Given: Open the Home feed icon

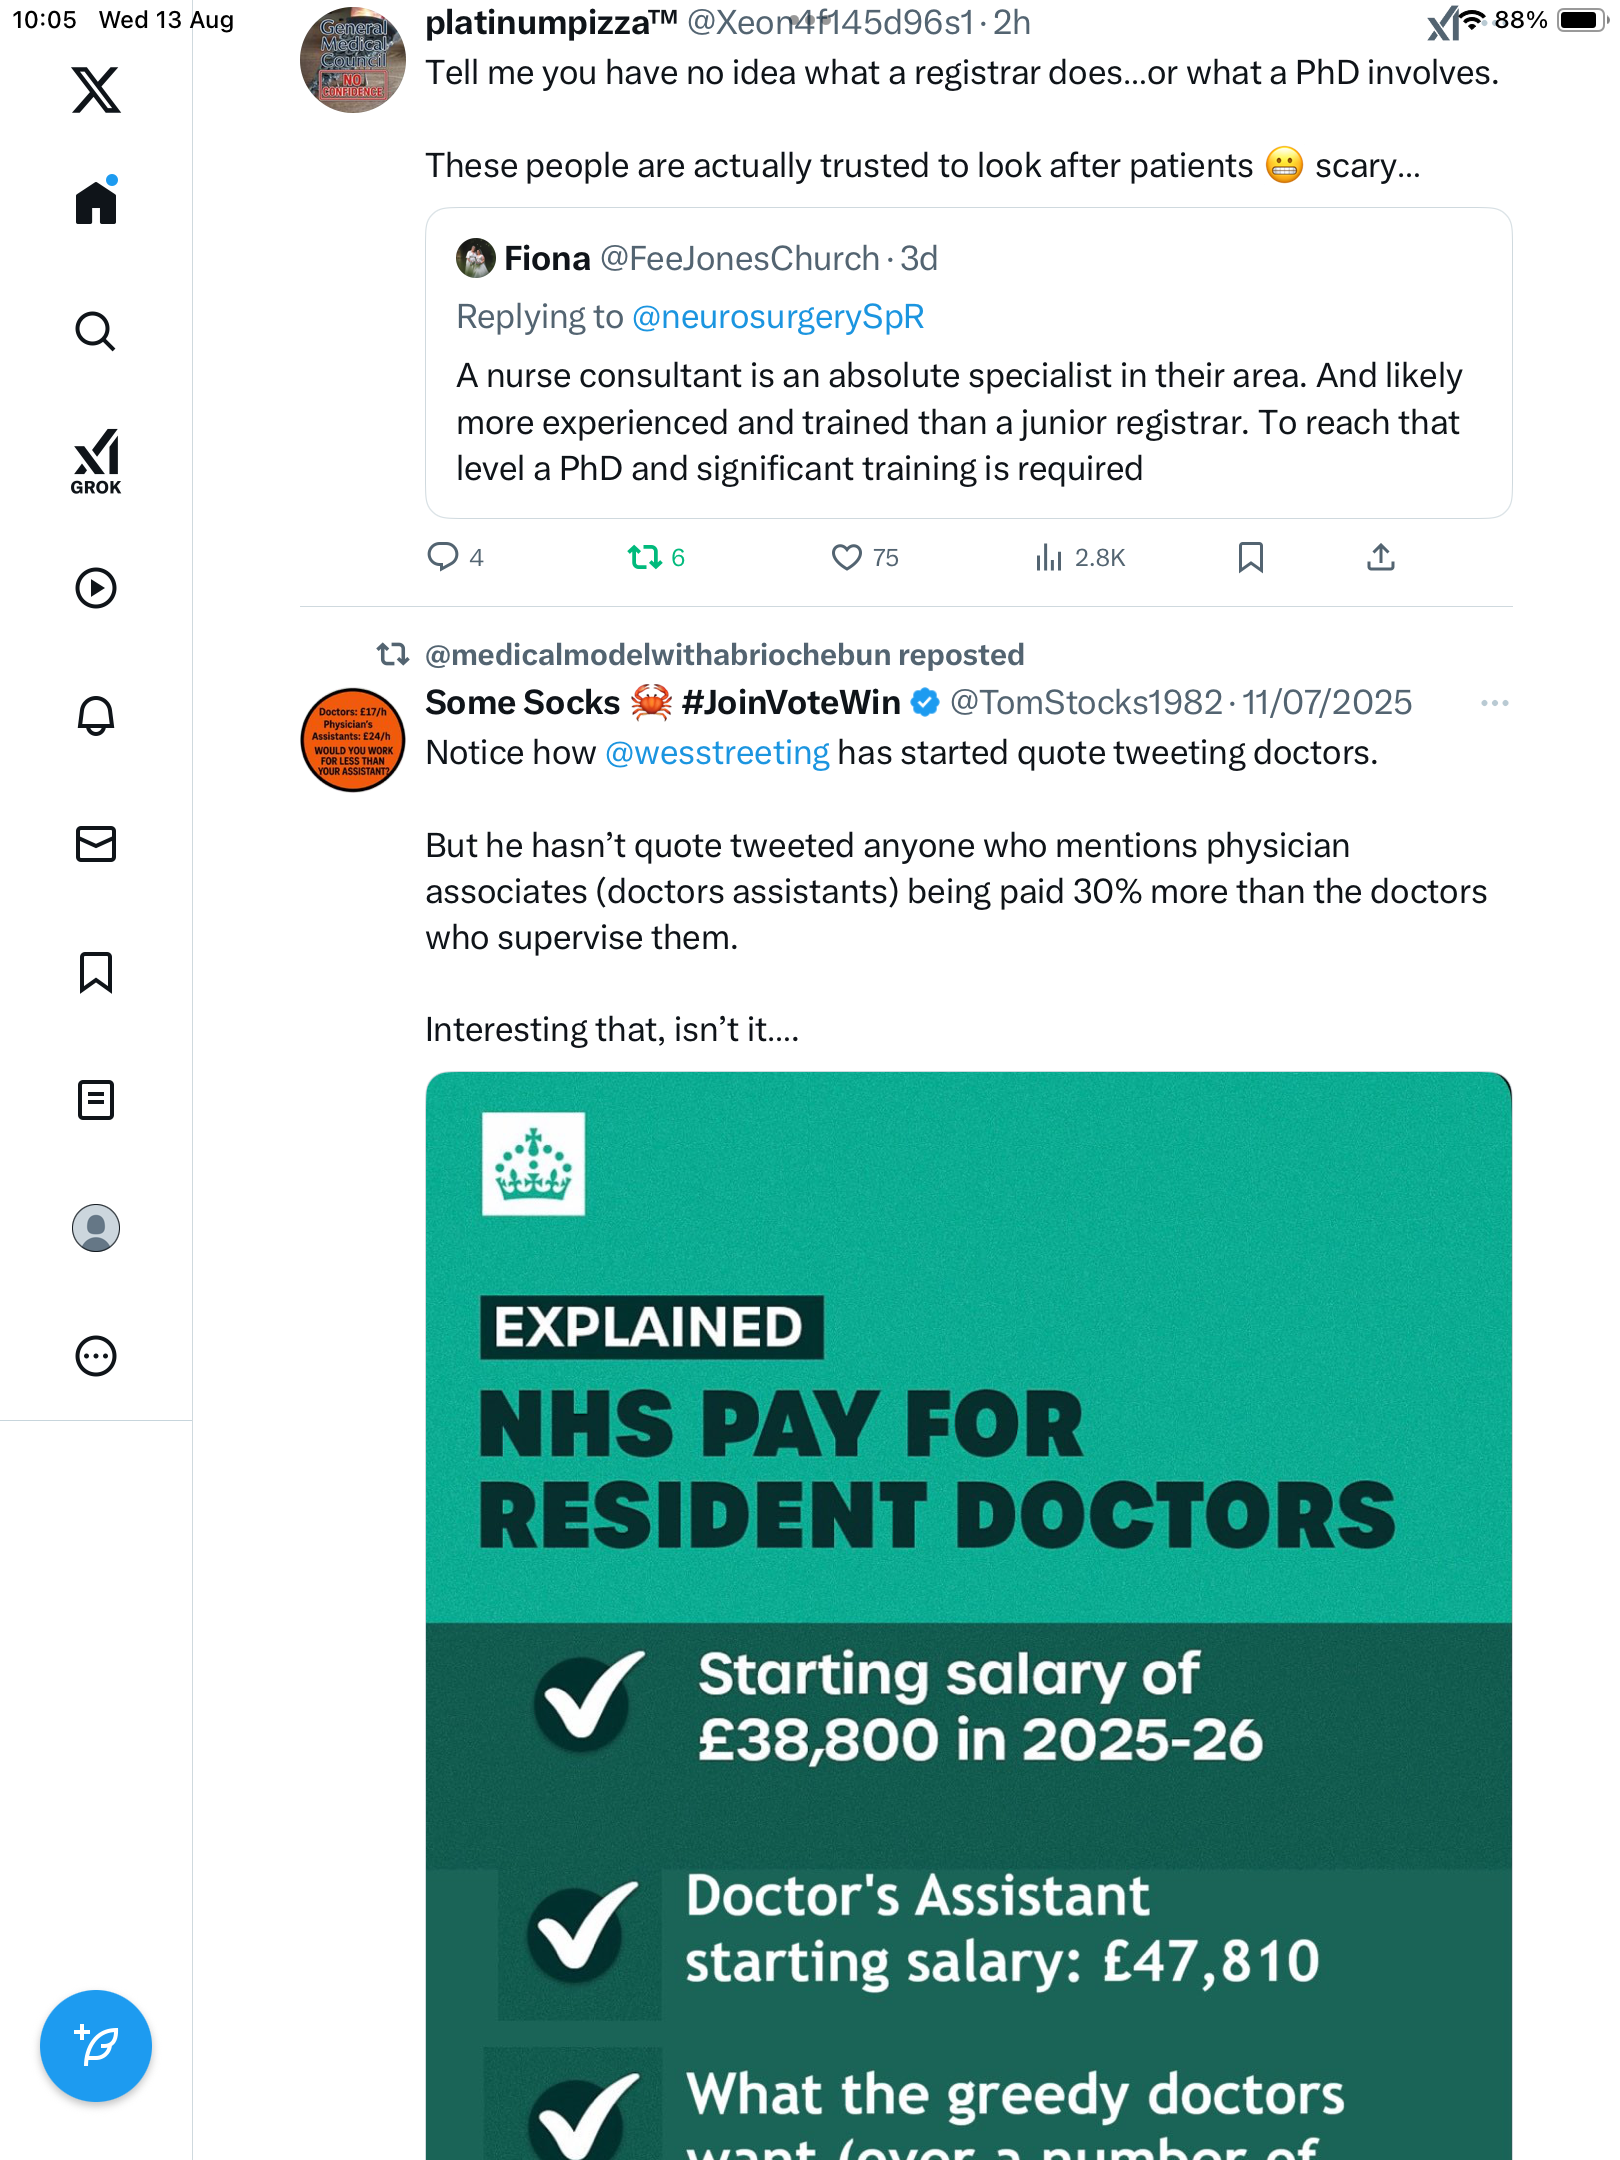Looking at the screenshot, I should (96, 203).
